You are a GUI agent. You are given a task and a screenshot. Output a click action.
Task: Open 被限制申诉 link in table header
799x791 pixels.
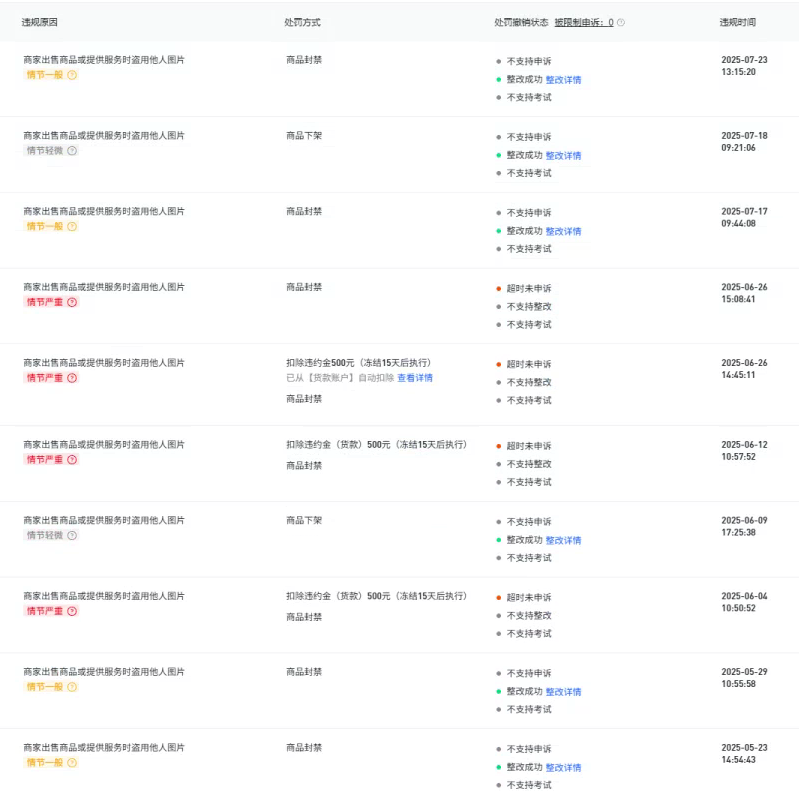[x=583, y=22]
